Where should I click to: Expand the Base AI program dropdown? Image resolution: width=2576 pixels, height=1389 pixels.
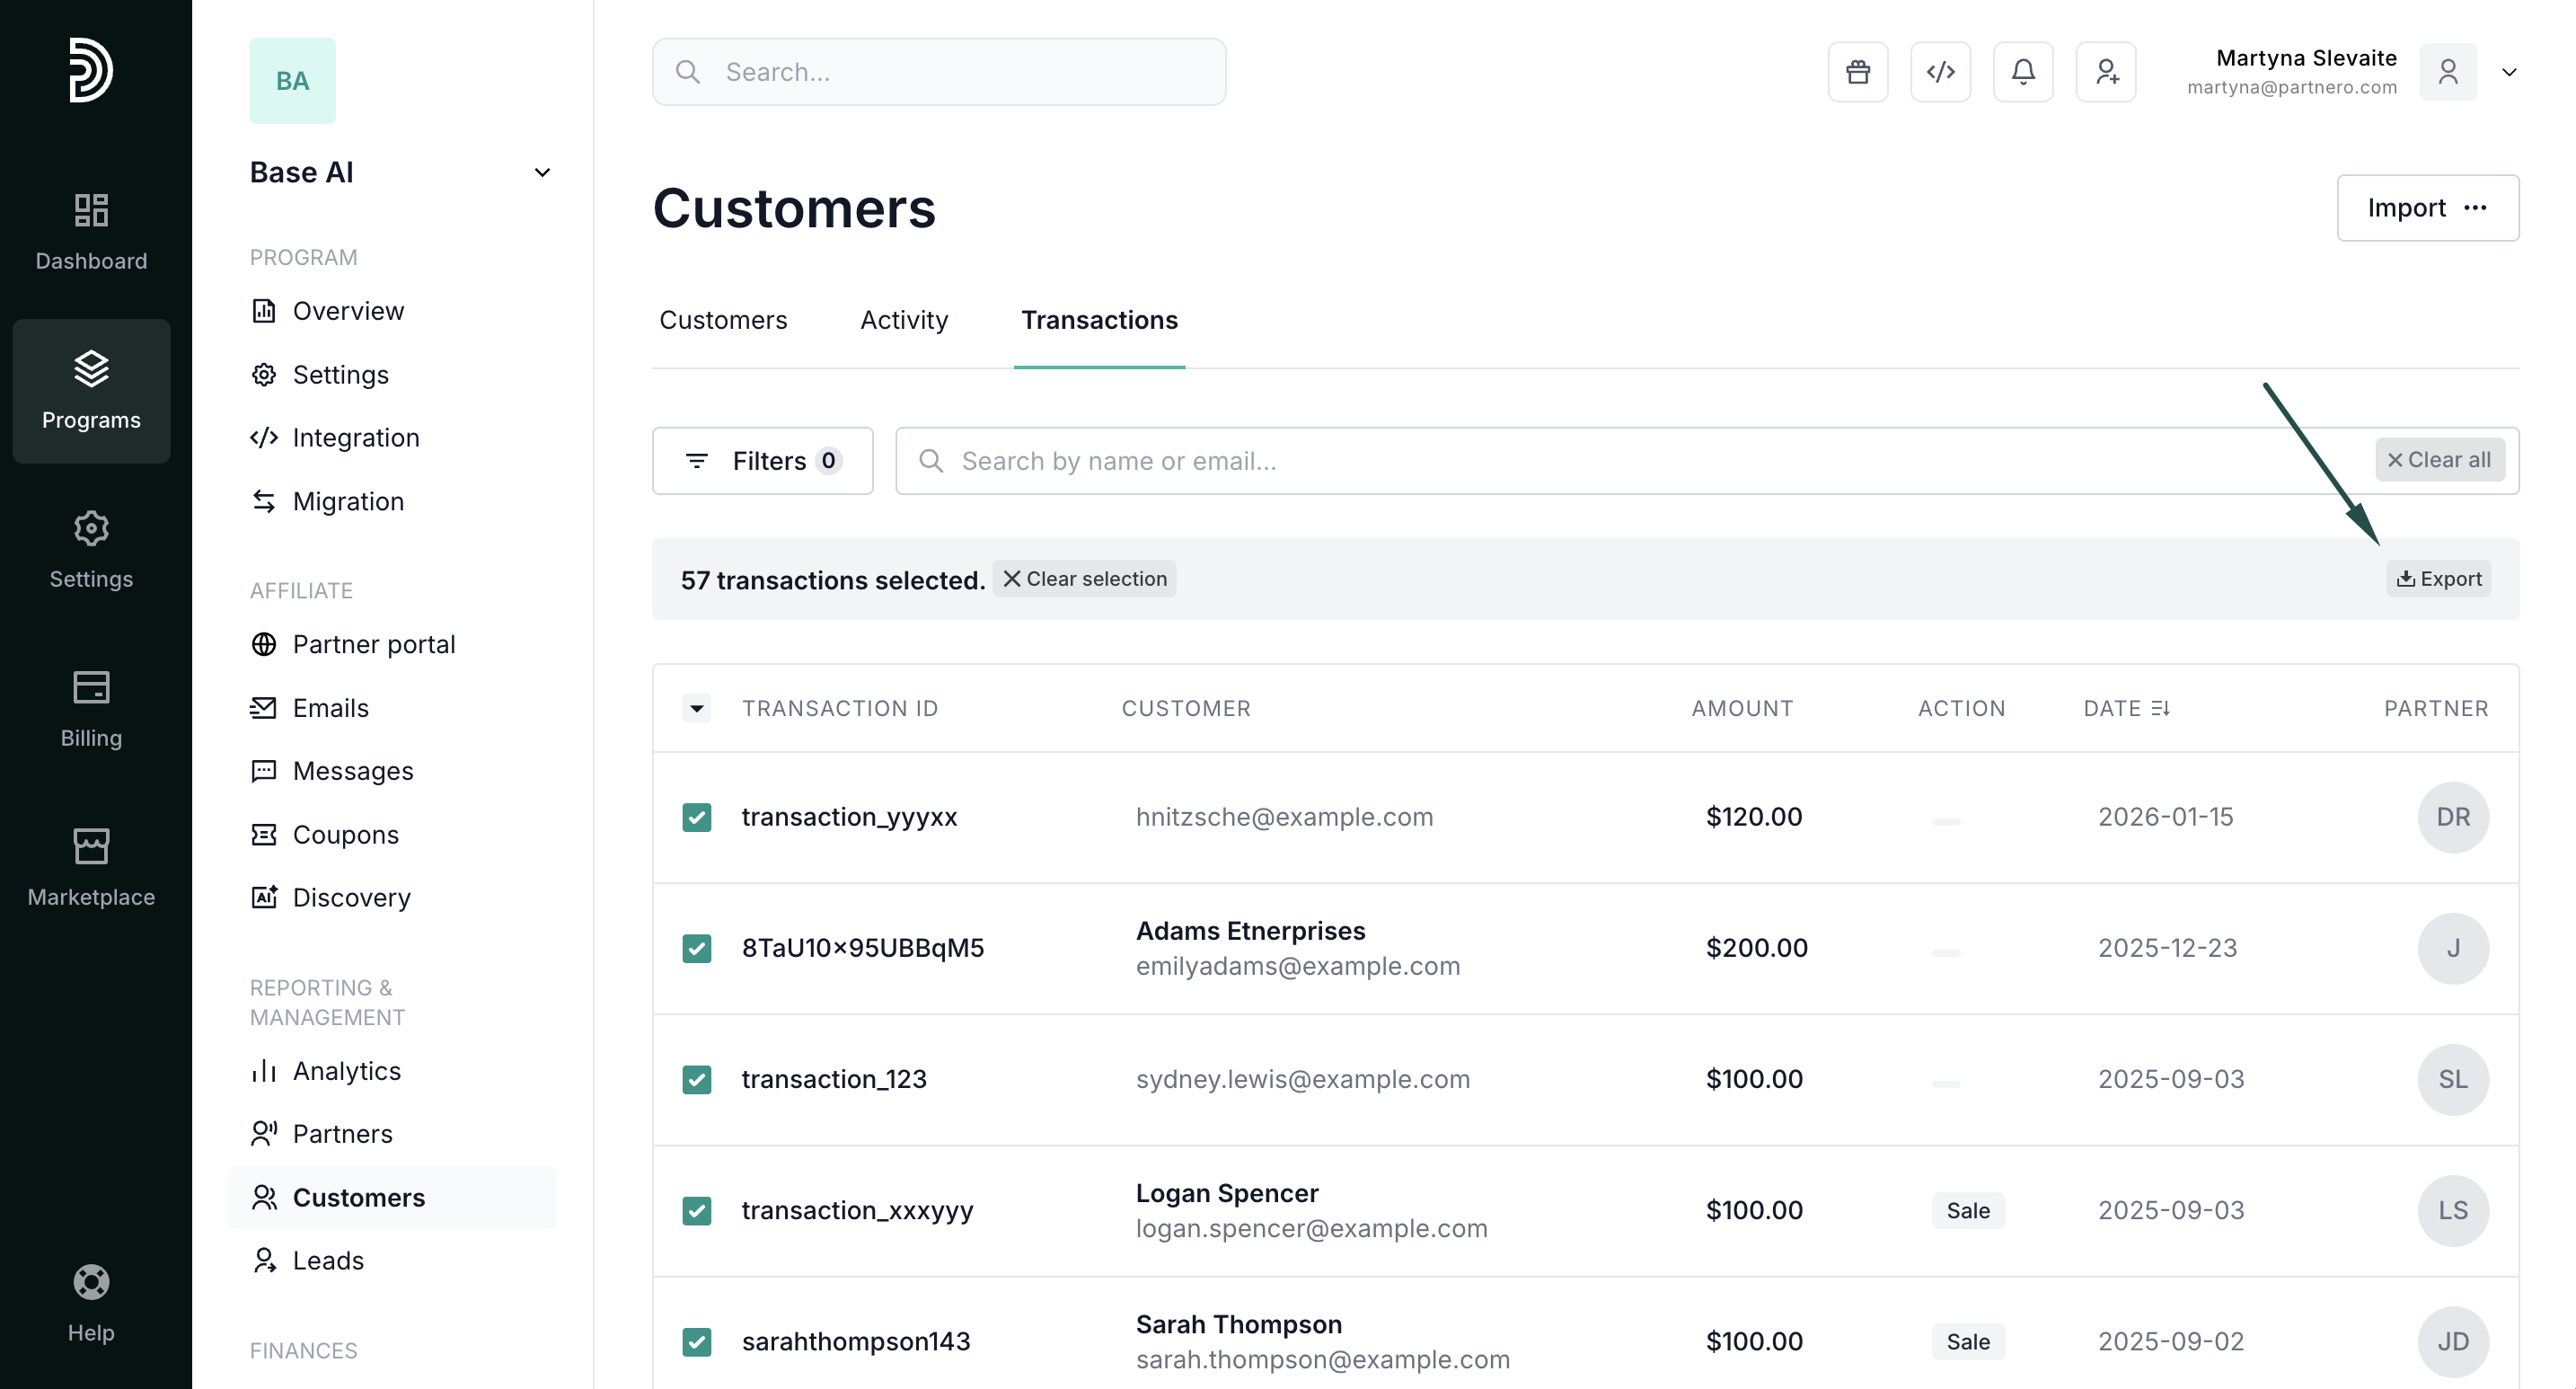click(x=542, y=173)
